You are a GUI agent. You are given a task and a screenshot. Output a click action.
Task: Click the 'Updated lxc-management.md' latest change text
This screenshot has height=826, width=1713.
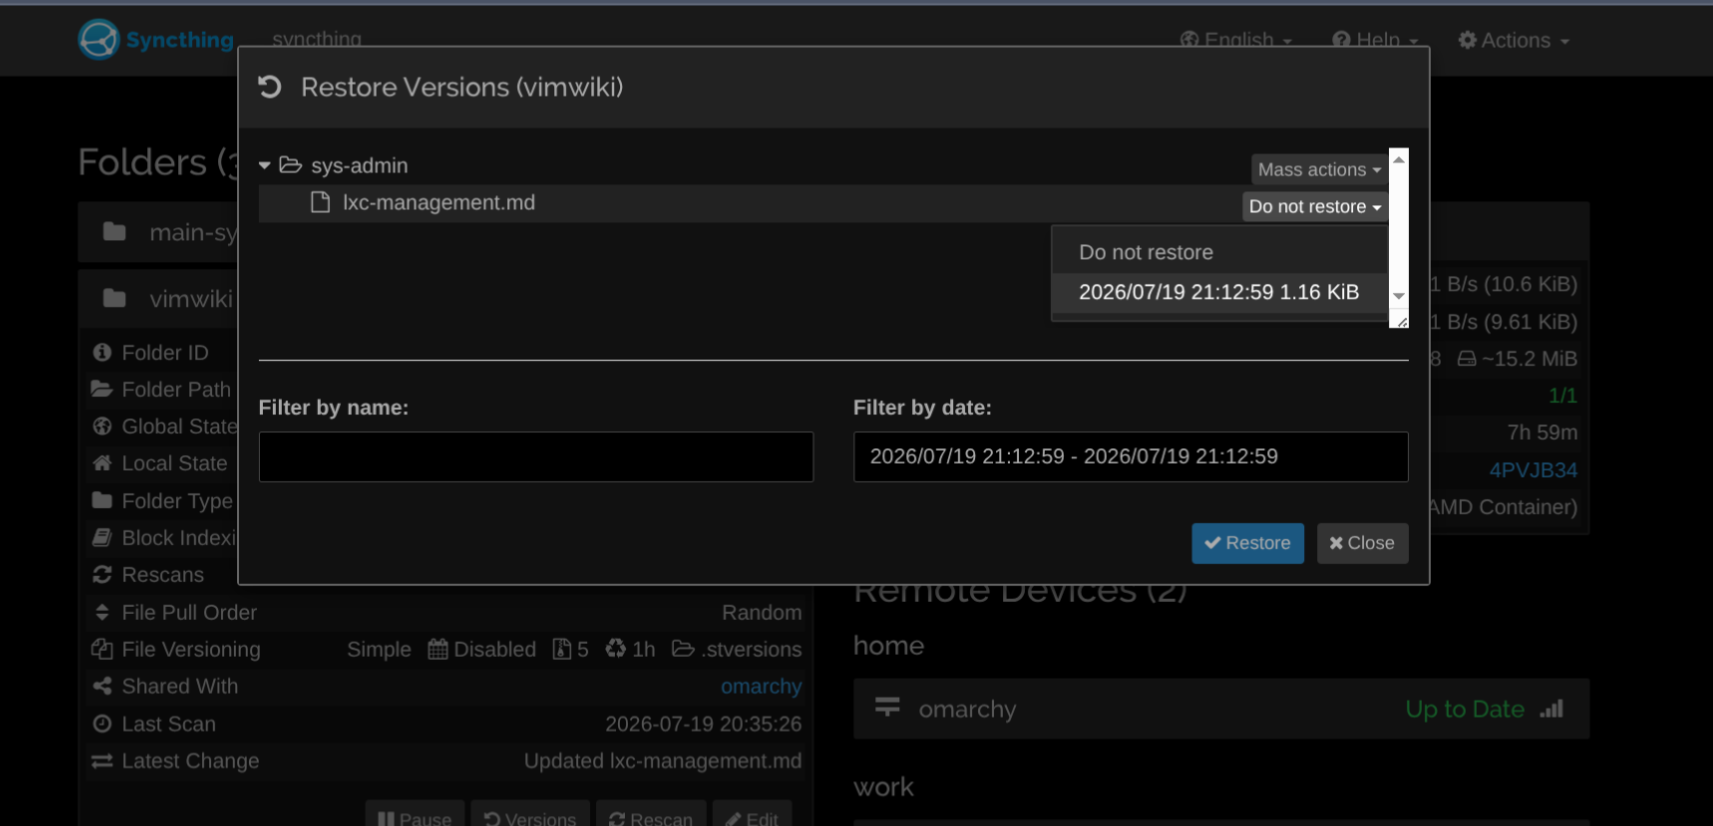(663, 761)
